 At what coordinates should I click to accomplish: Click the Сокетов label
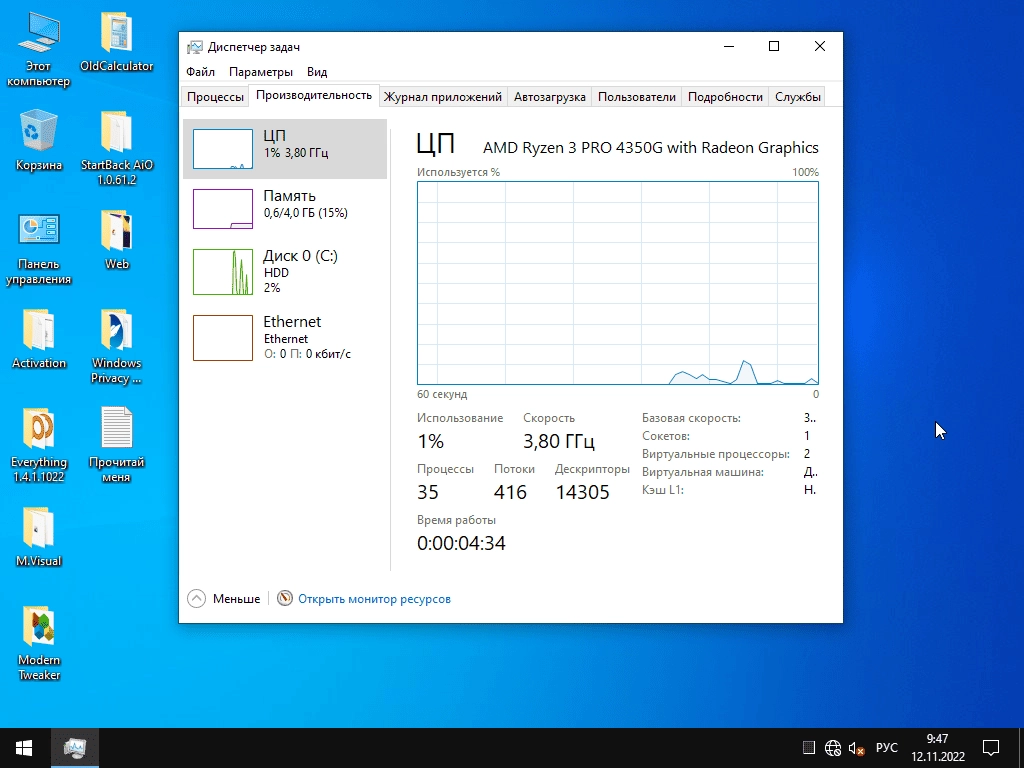pyautogui.click(x=665, y=436)
